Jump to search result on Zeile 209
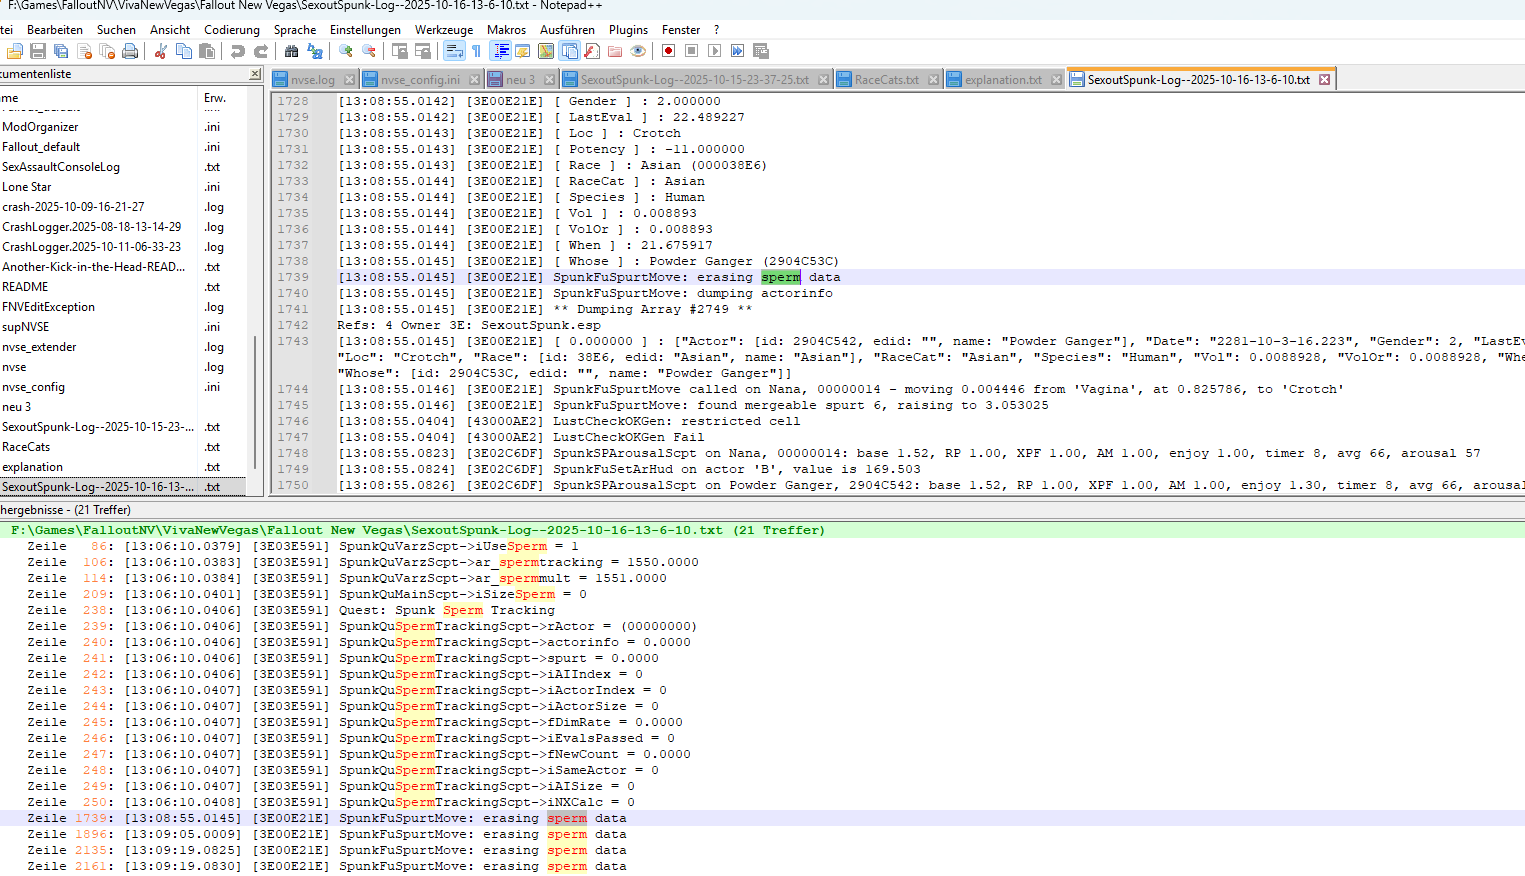The image size is (1525, 876). pyautogui.click(x=762, y=594)
